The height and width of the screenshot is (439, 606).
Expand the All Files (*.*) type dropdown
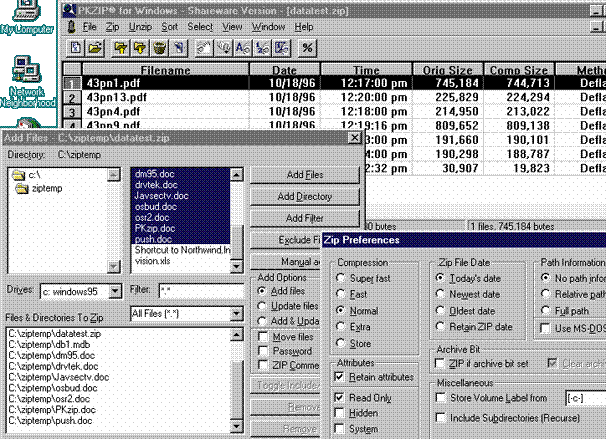pyautogui.click(x=236, y=314)
